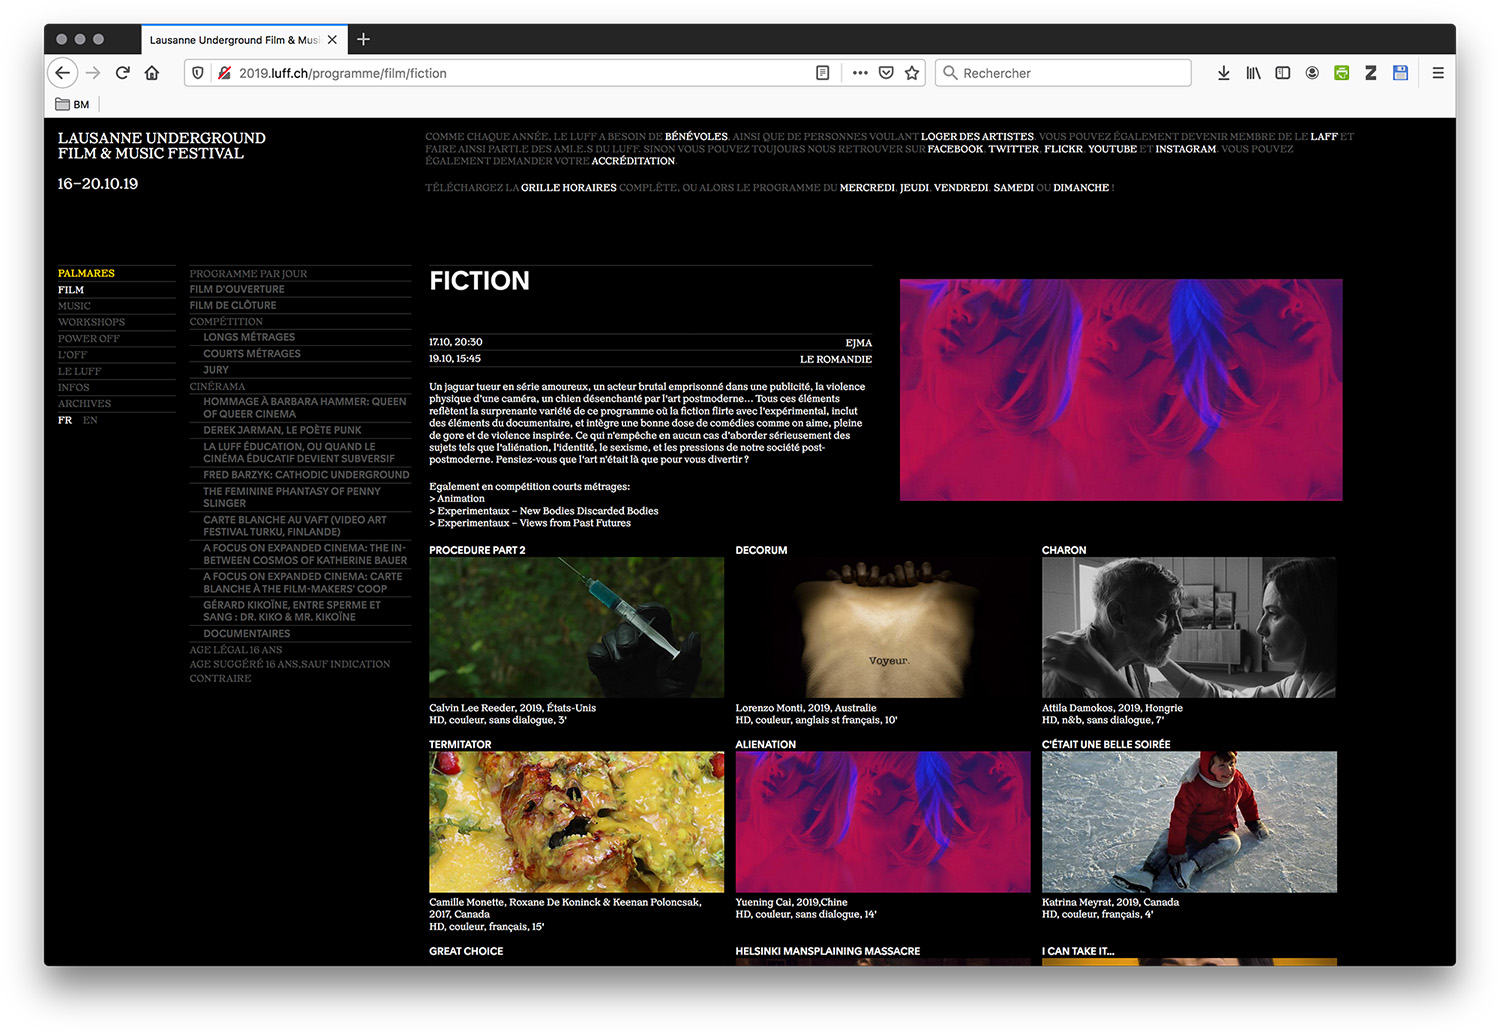Open the Firefox hamburger menu
Image resolution: width=1500 pixels, height=1034 pixels.
1438,73
